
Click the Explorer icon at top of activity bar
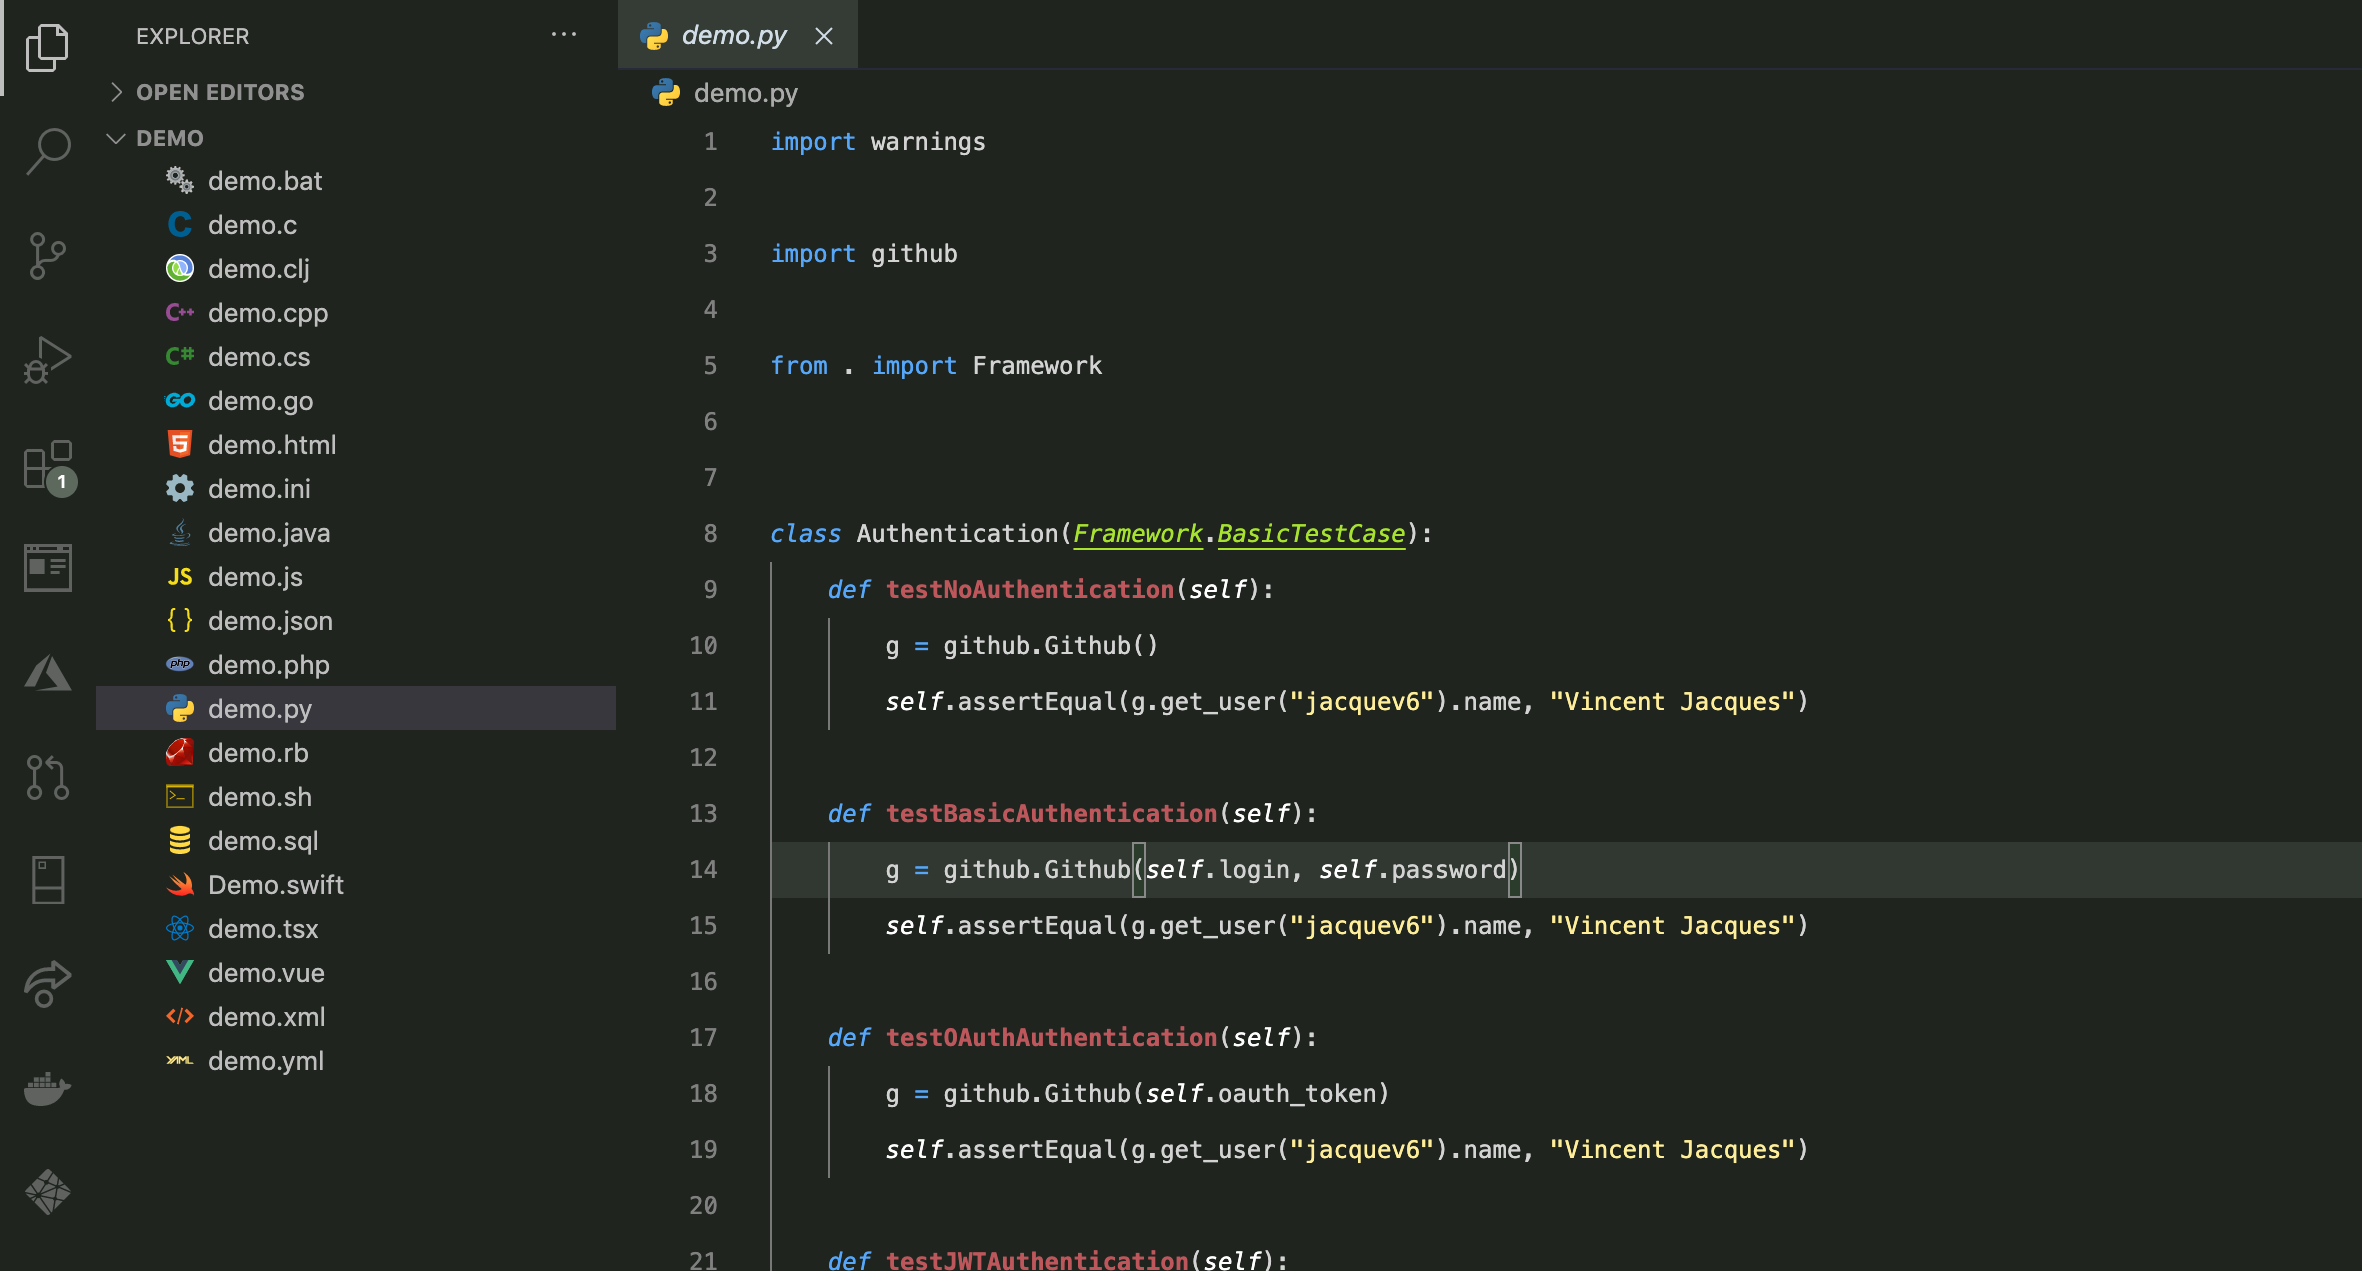click(47, 47)
